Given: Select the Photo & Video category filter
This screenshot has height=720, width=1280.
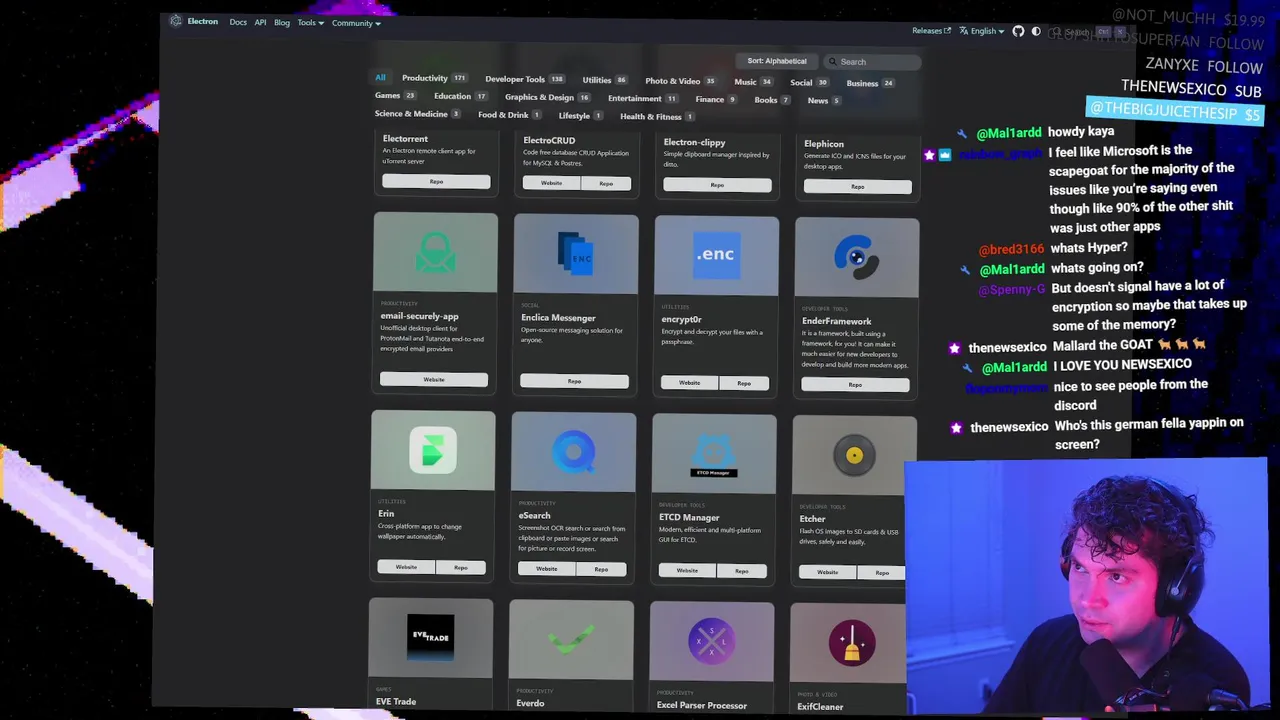Looking at the screenshot, I should 681,81.
